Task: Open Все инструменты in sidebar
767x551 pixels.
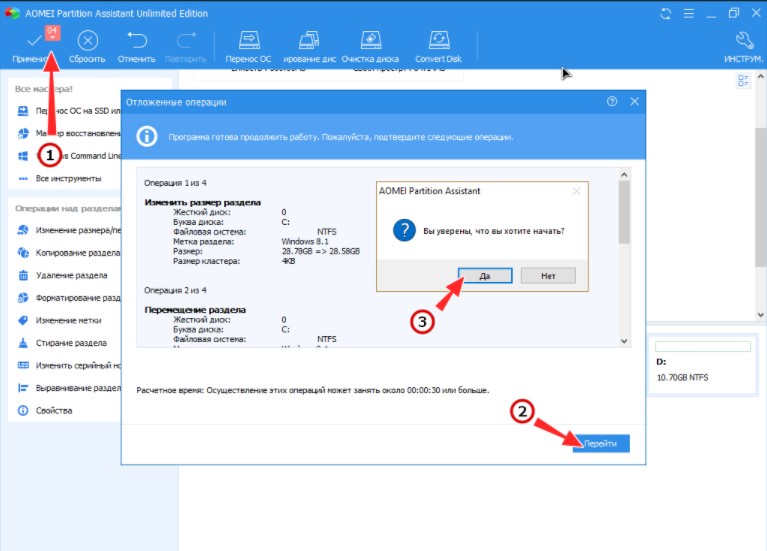Action: (x=59, y=178)
